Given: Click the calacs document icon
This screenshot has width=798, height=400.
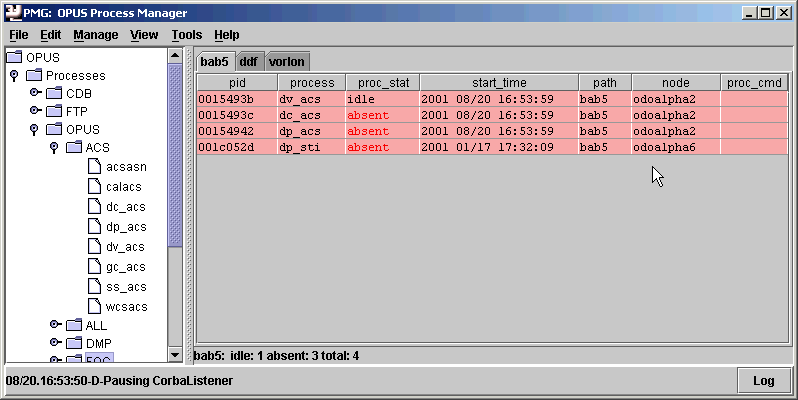Looking at the screenshot, I should 95,187.
